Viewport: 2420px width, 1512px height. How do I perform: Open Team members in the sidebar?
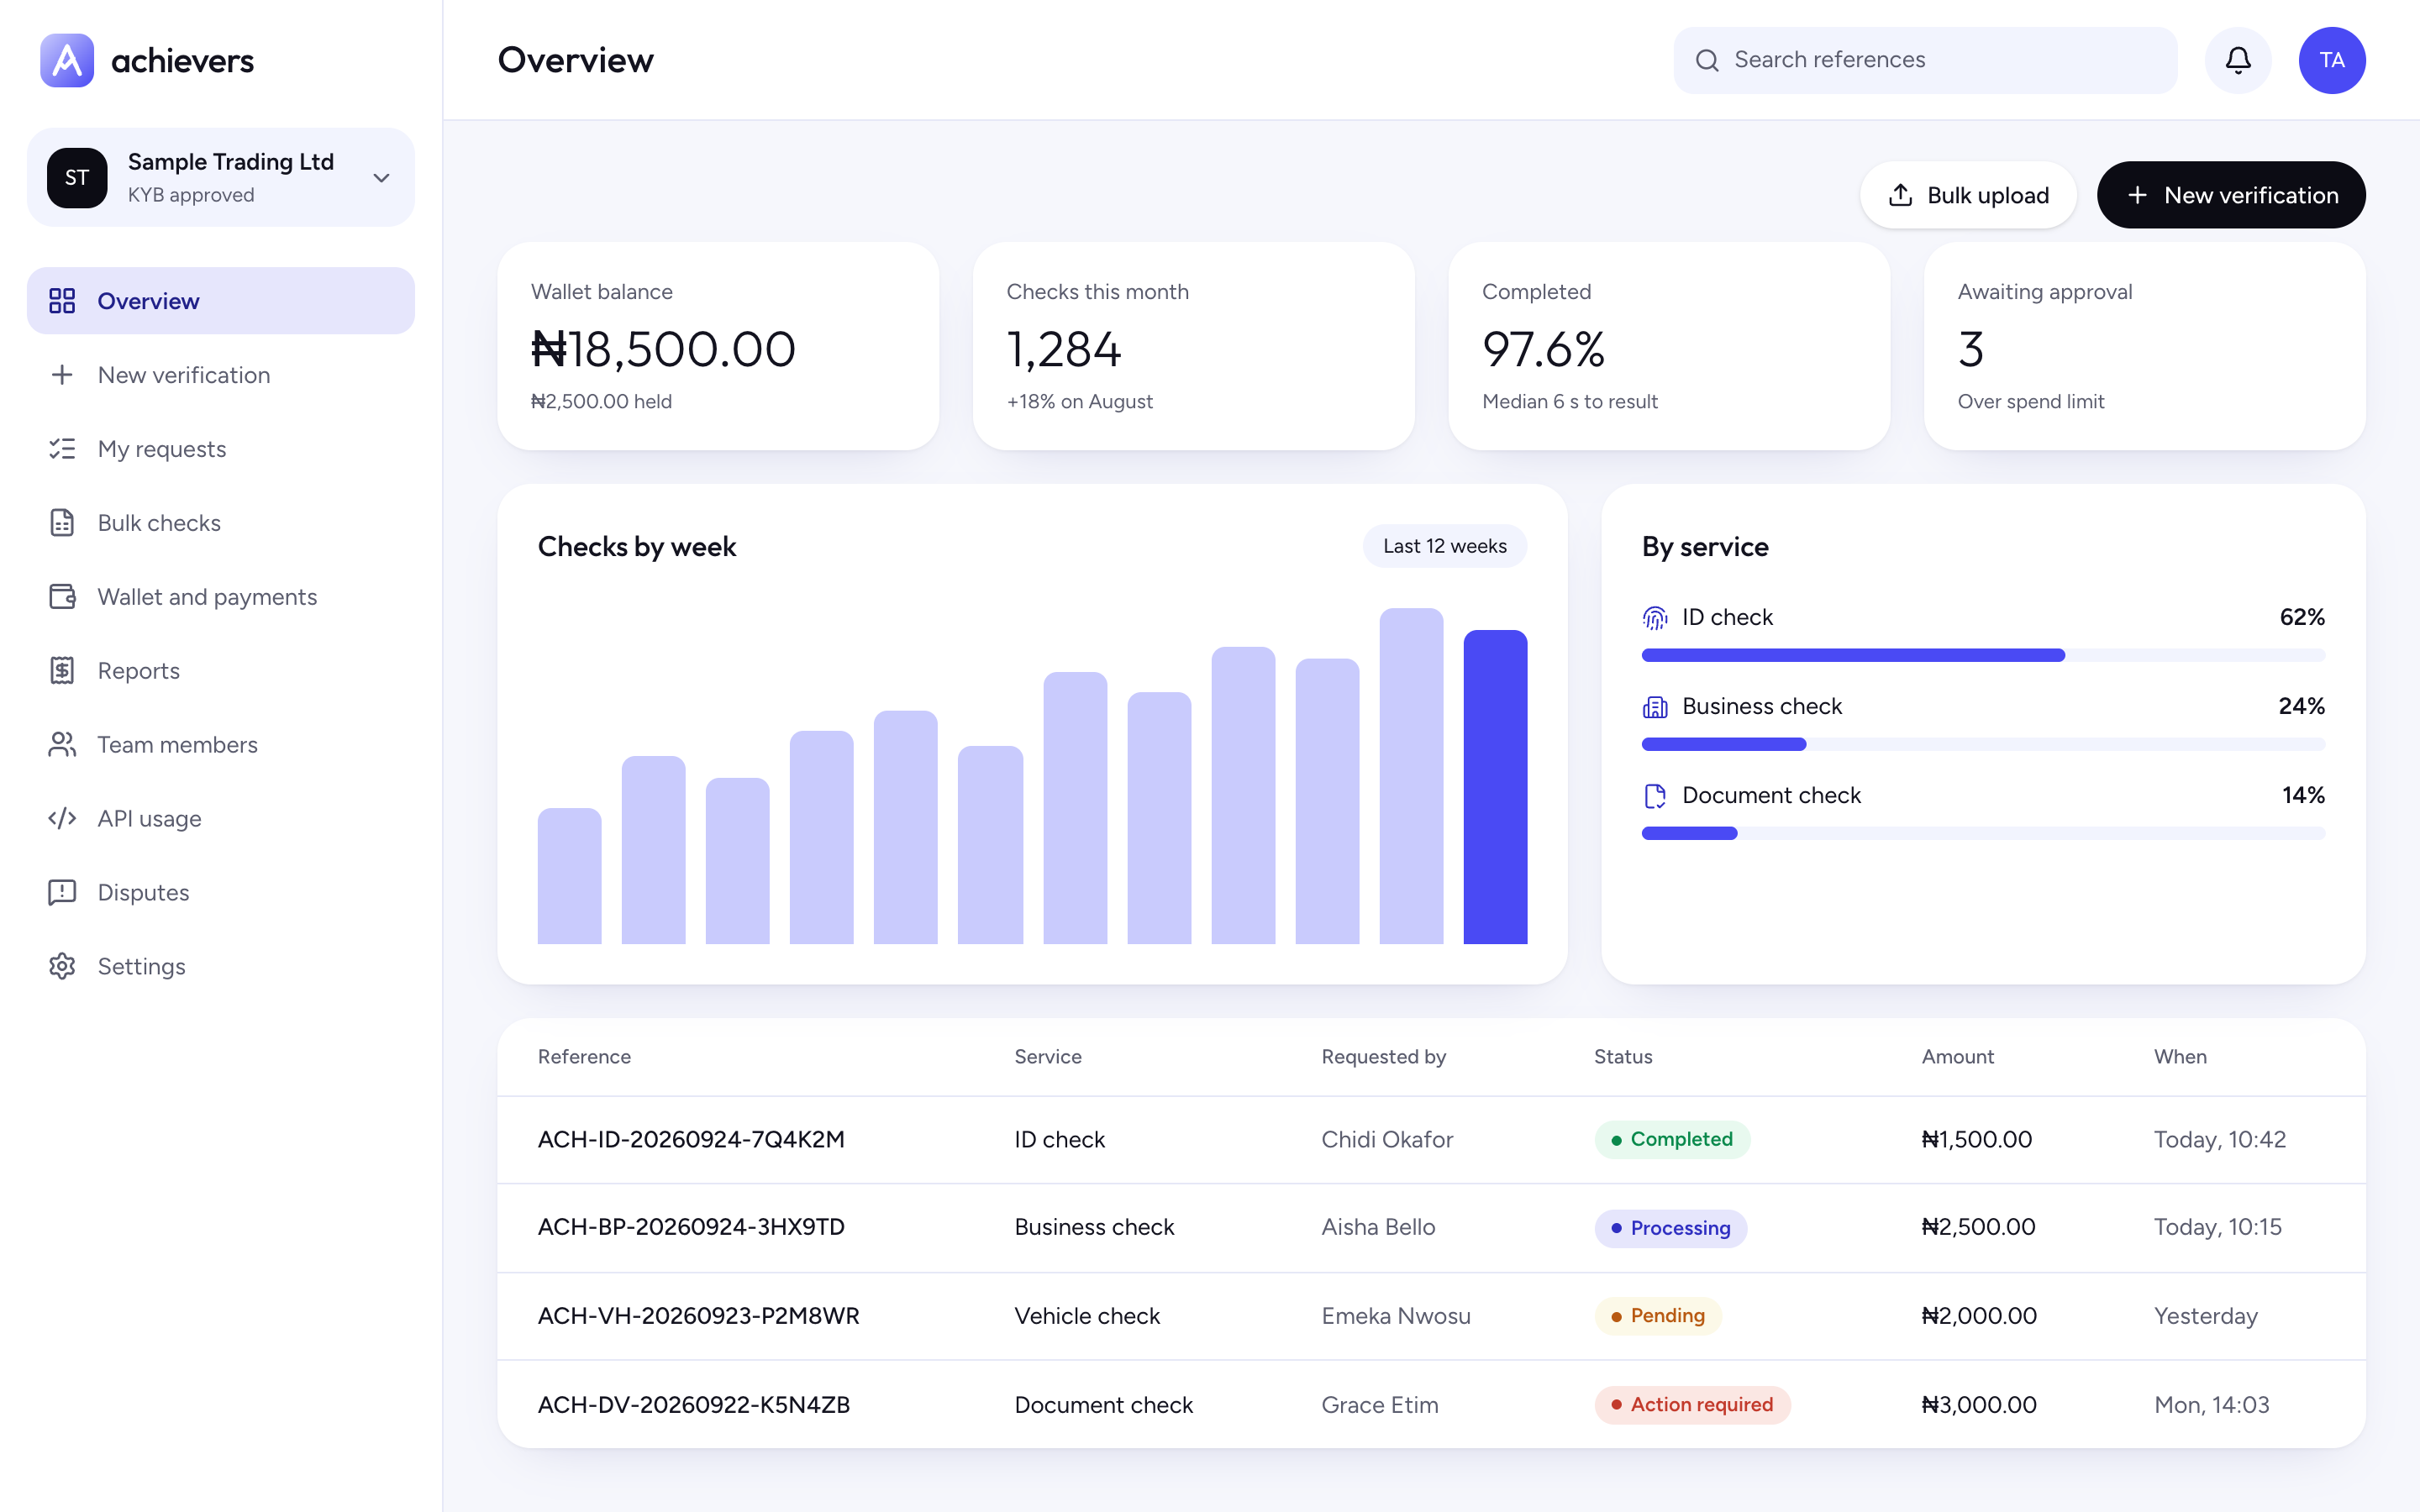221,745
